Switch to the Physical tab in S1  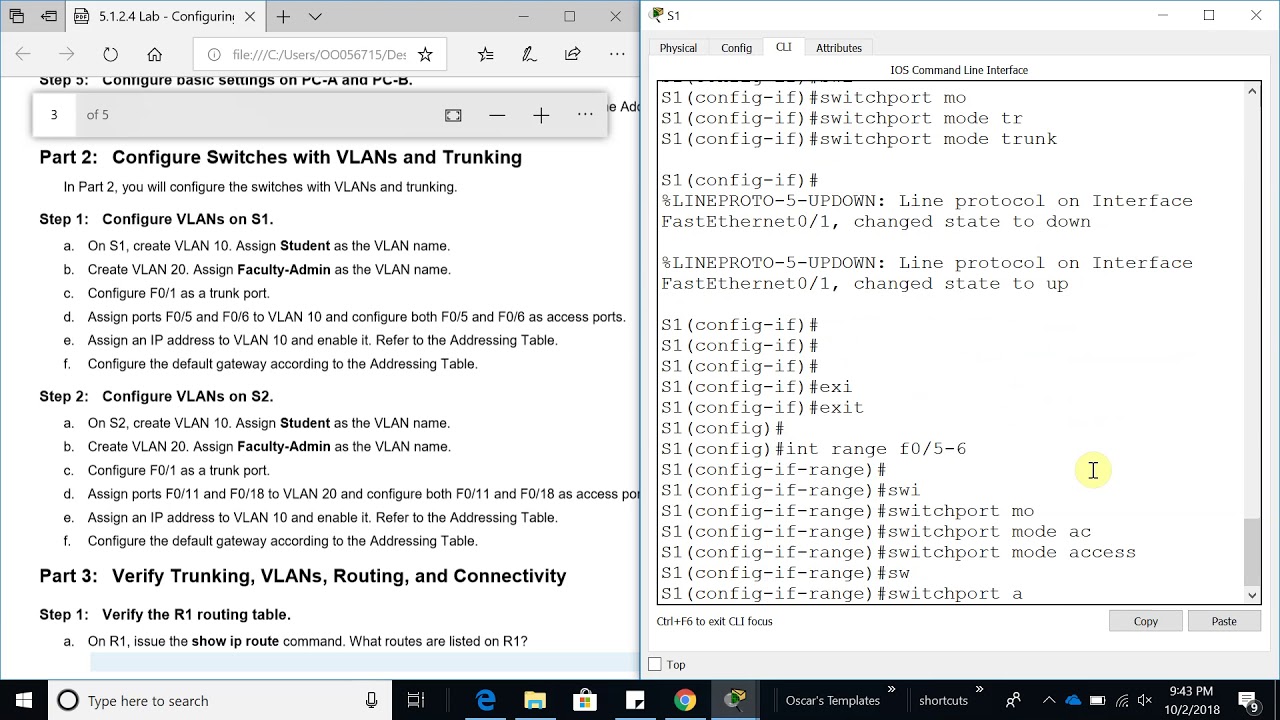tap(678, 48)
